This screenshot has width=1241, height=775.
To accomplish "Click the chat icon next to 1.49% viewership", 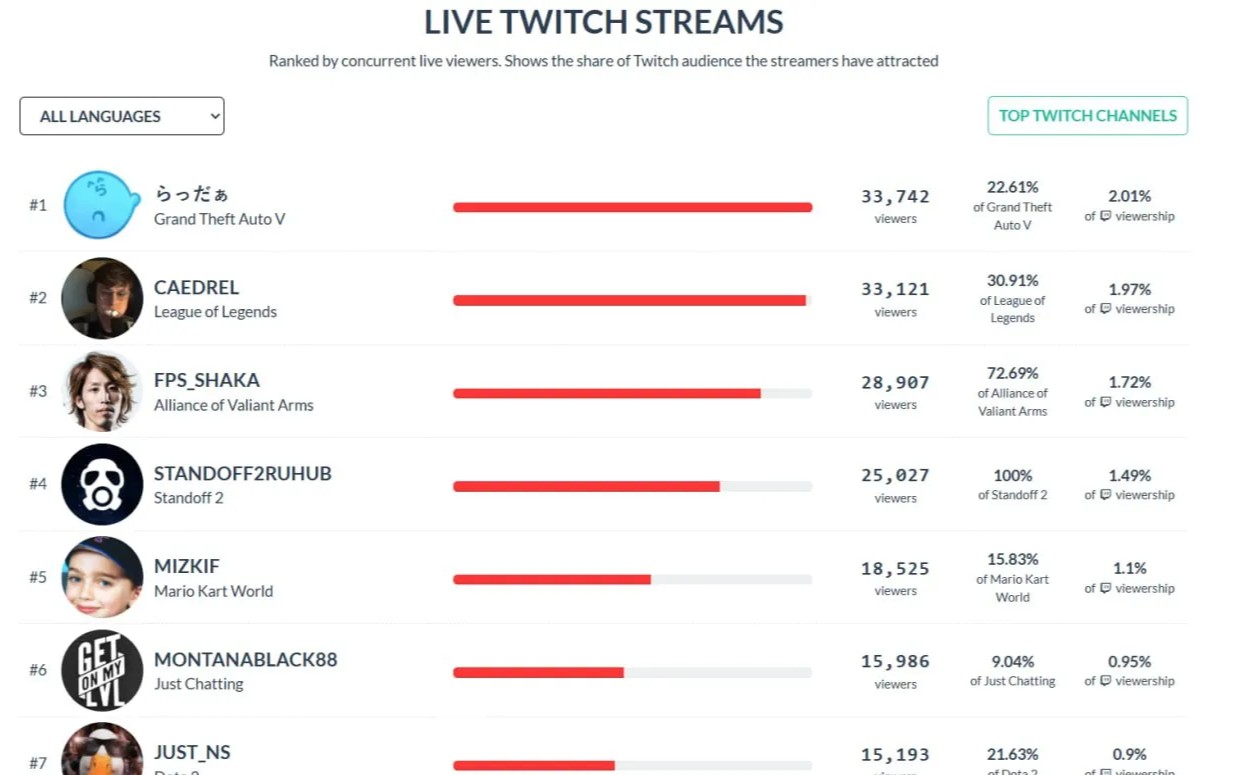I will 1105,495.
